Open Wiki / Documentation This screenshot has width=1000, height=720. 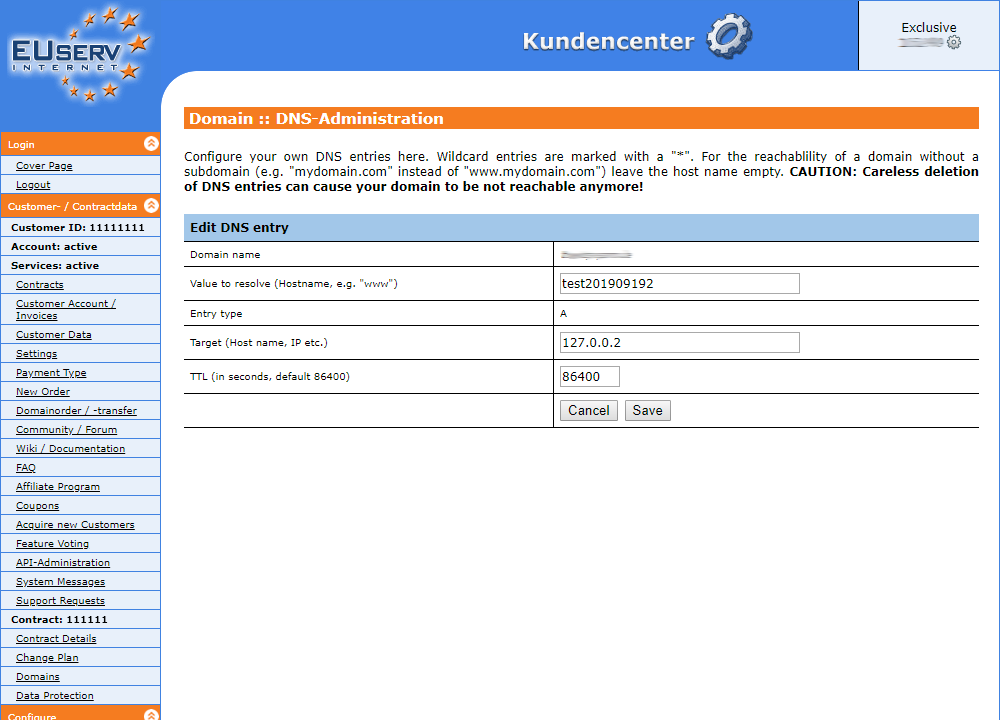coord(70,449)
